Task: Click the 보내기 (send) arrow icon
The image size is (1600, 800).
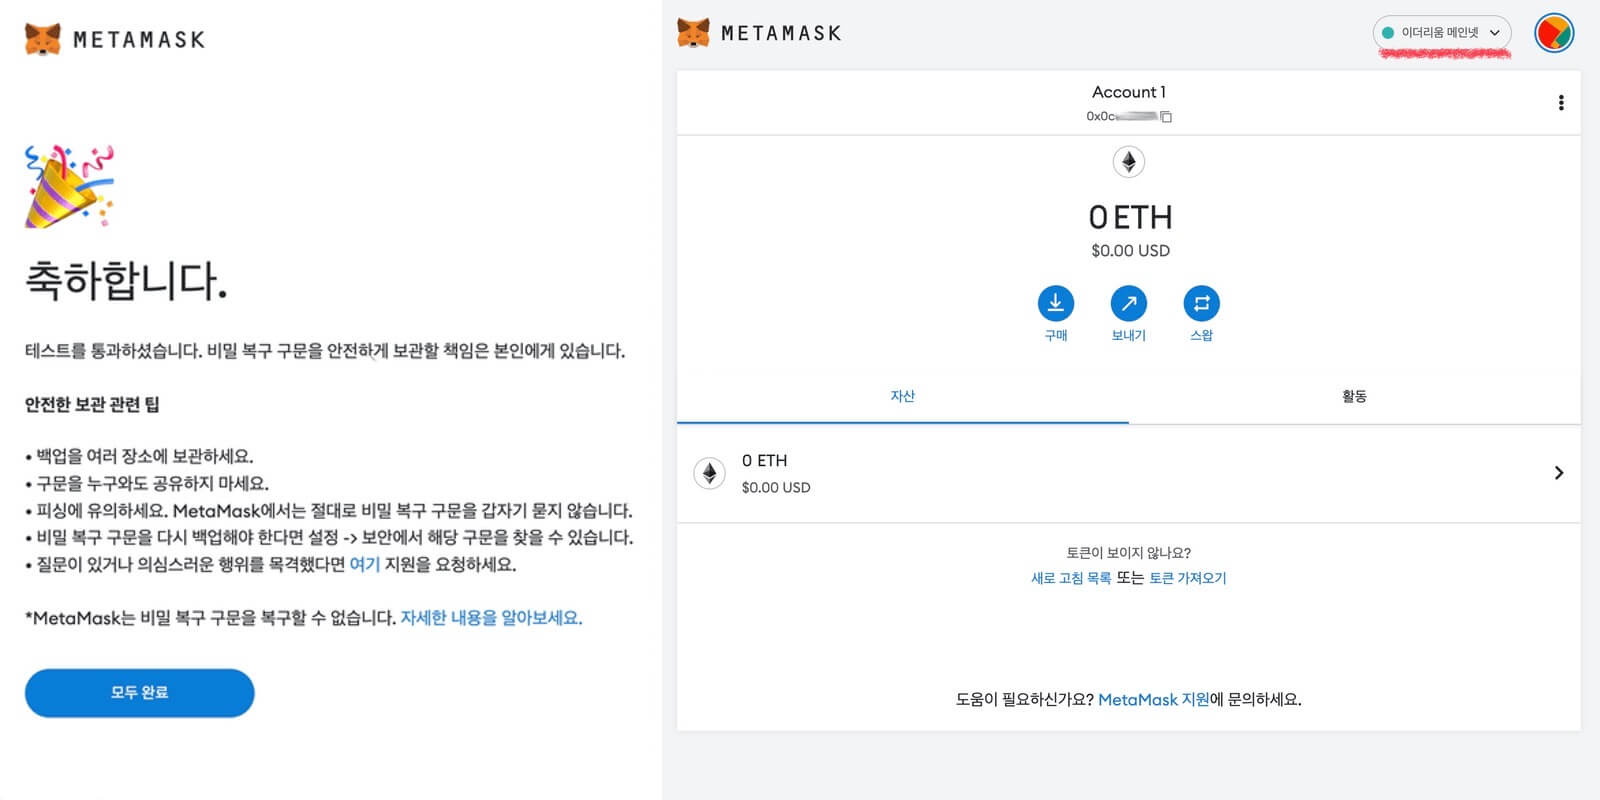Action: point(1129,303)
